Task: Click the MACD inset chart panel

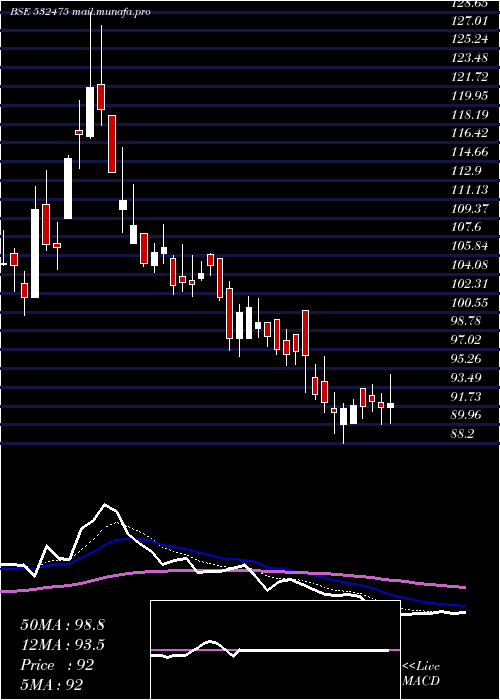Action: click(275, 650)
